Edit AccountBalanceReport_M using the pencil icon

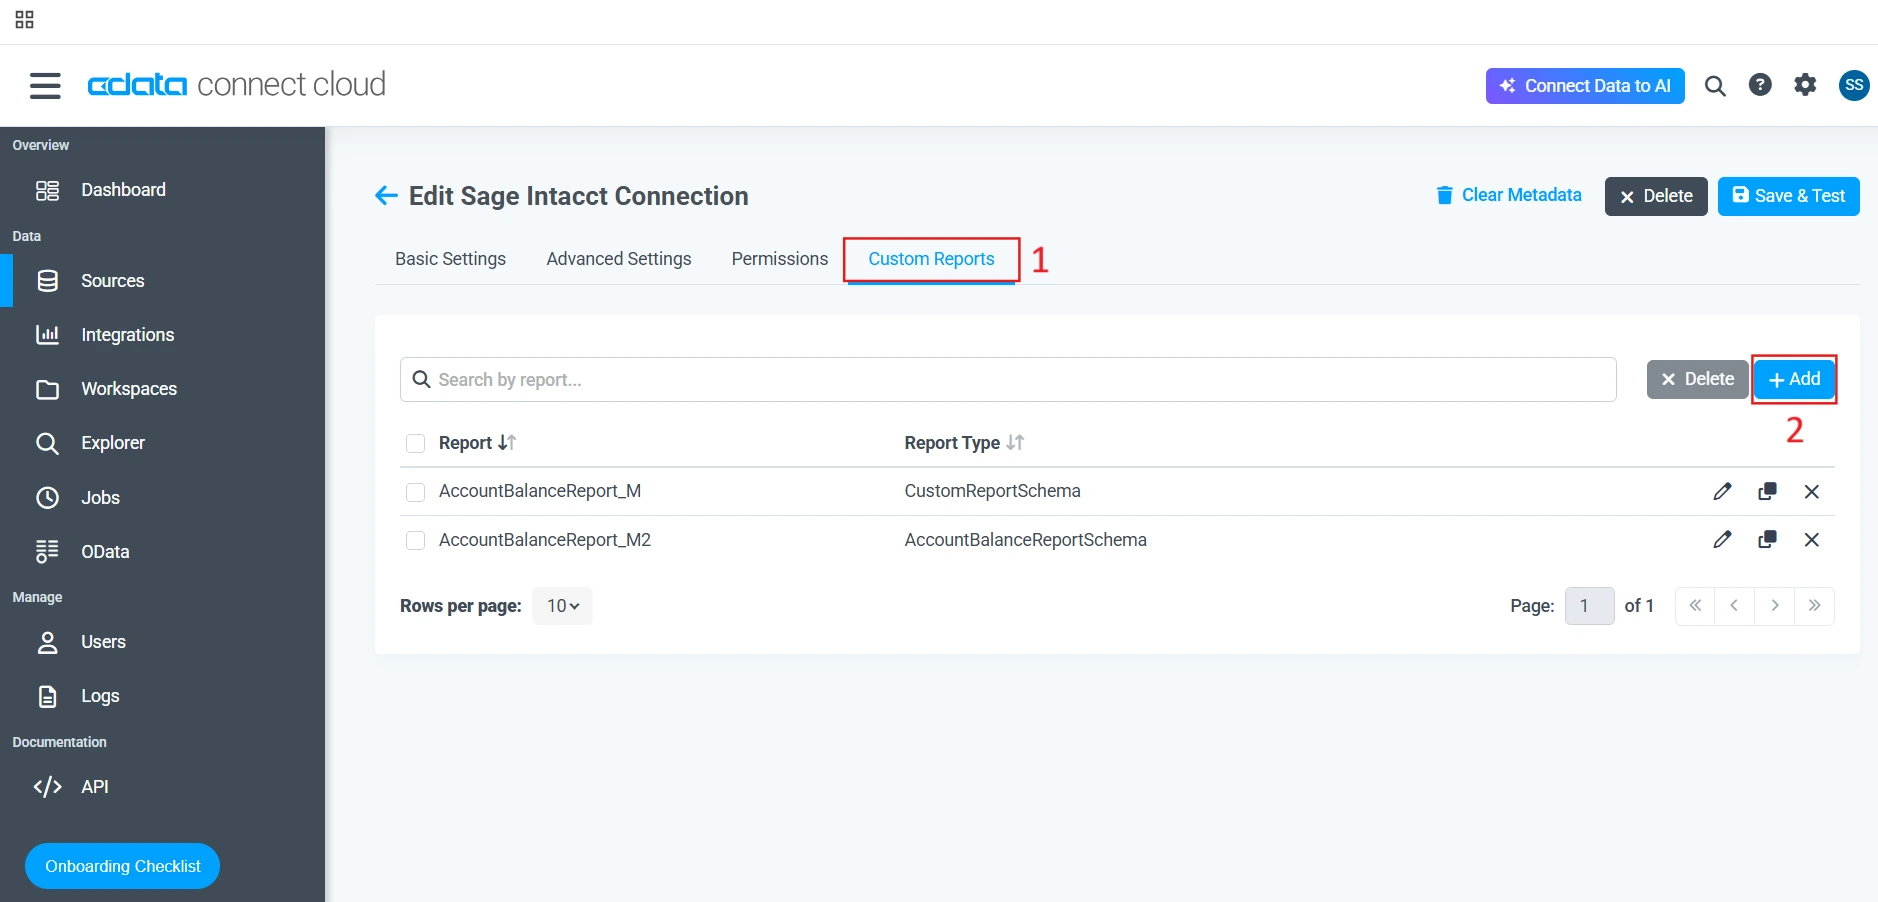(1721, 491)
